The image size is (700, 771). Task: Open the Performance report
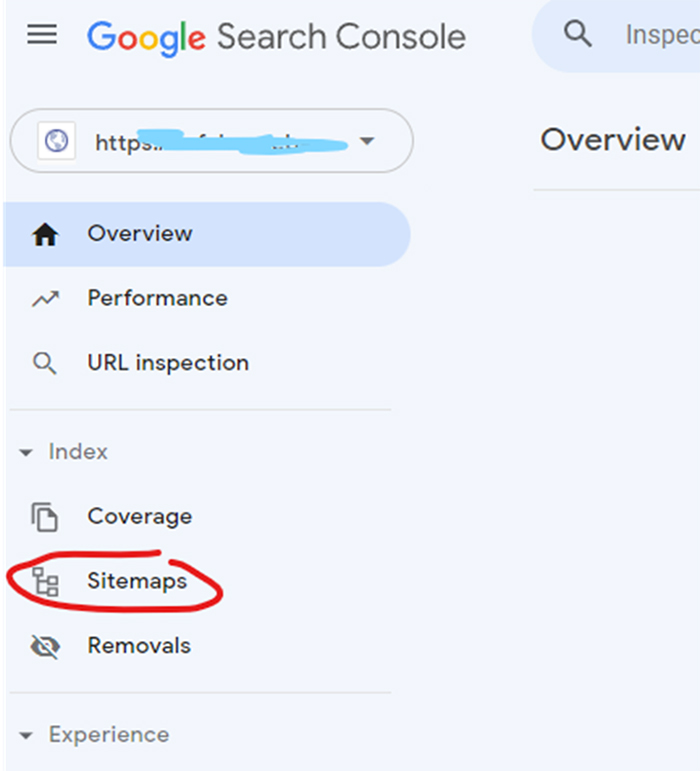157,298
